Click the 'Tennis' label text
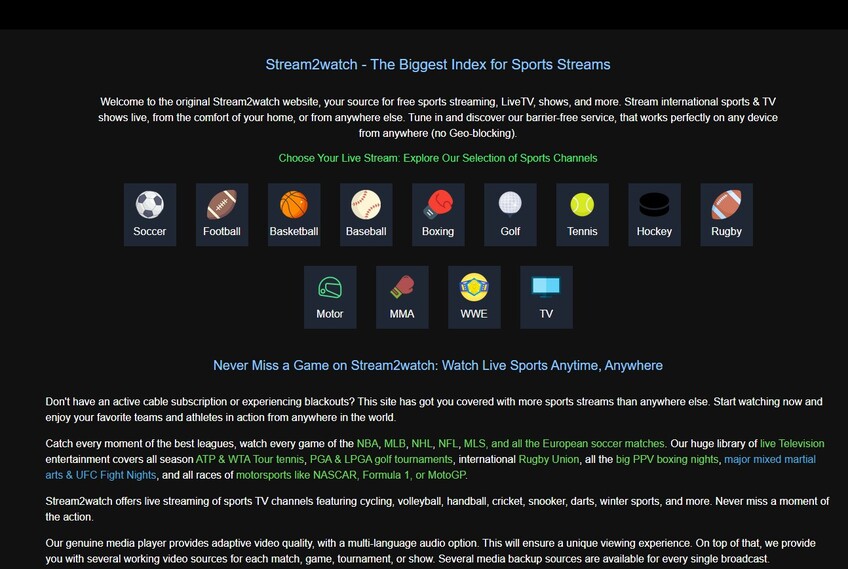 (582, 231)
